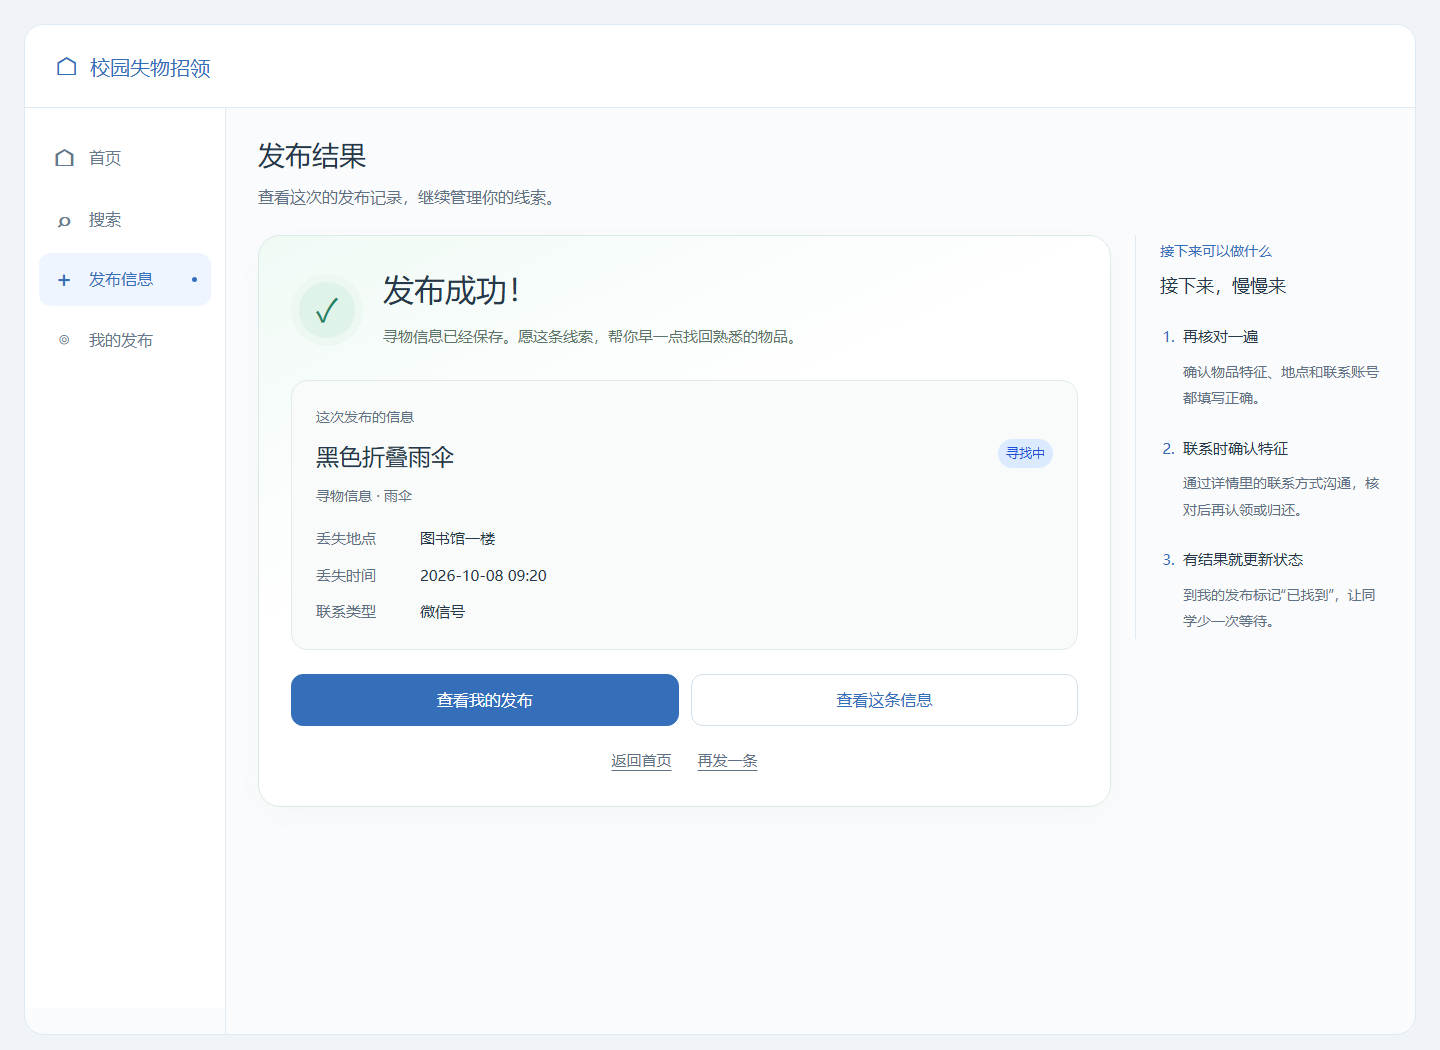This screenshot has width=1440, height=1050.
Task: Click the 这次发布的信息 label
Action: pos(365,417)
